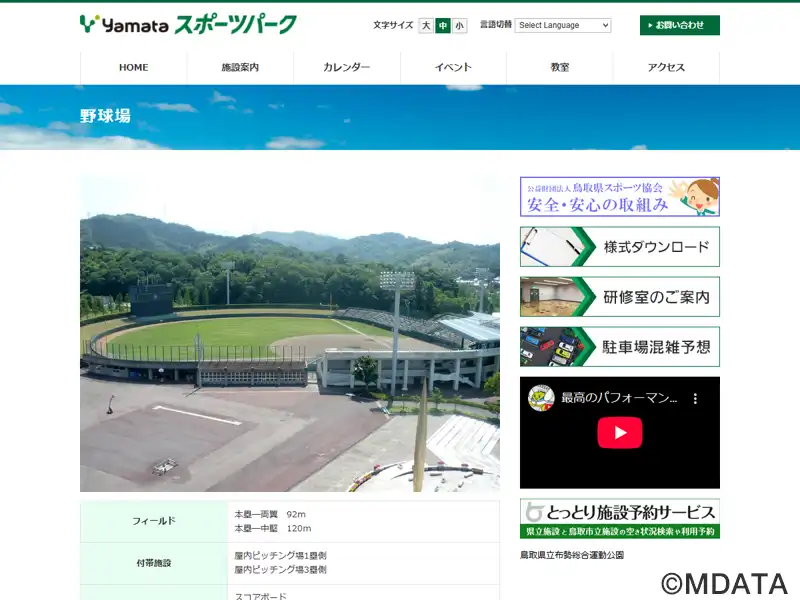800x600 pixels.
Task: Click the 野球場 page heading
Action: point(105,116)
